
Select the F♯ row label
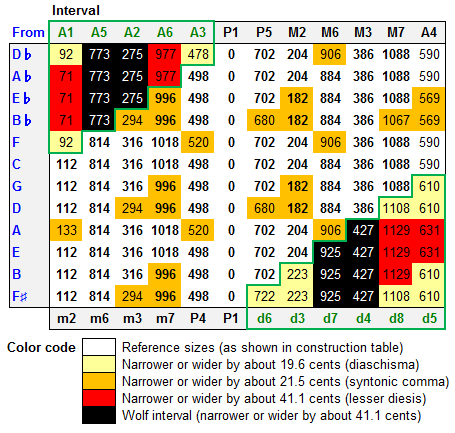pos(20,296)
